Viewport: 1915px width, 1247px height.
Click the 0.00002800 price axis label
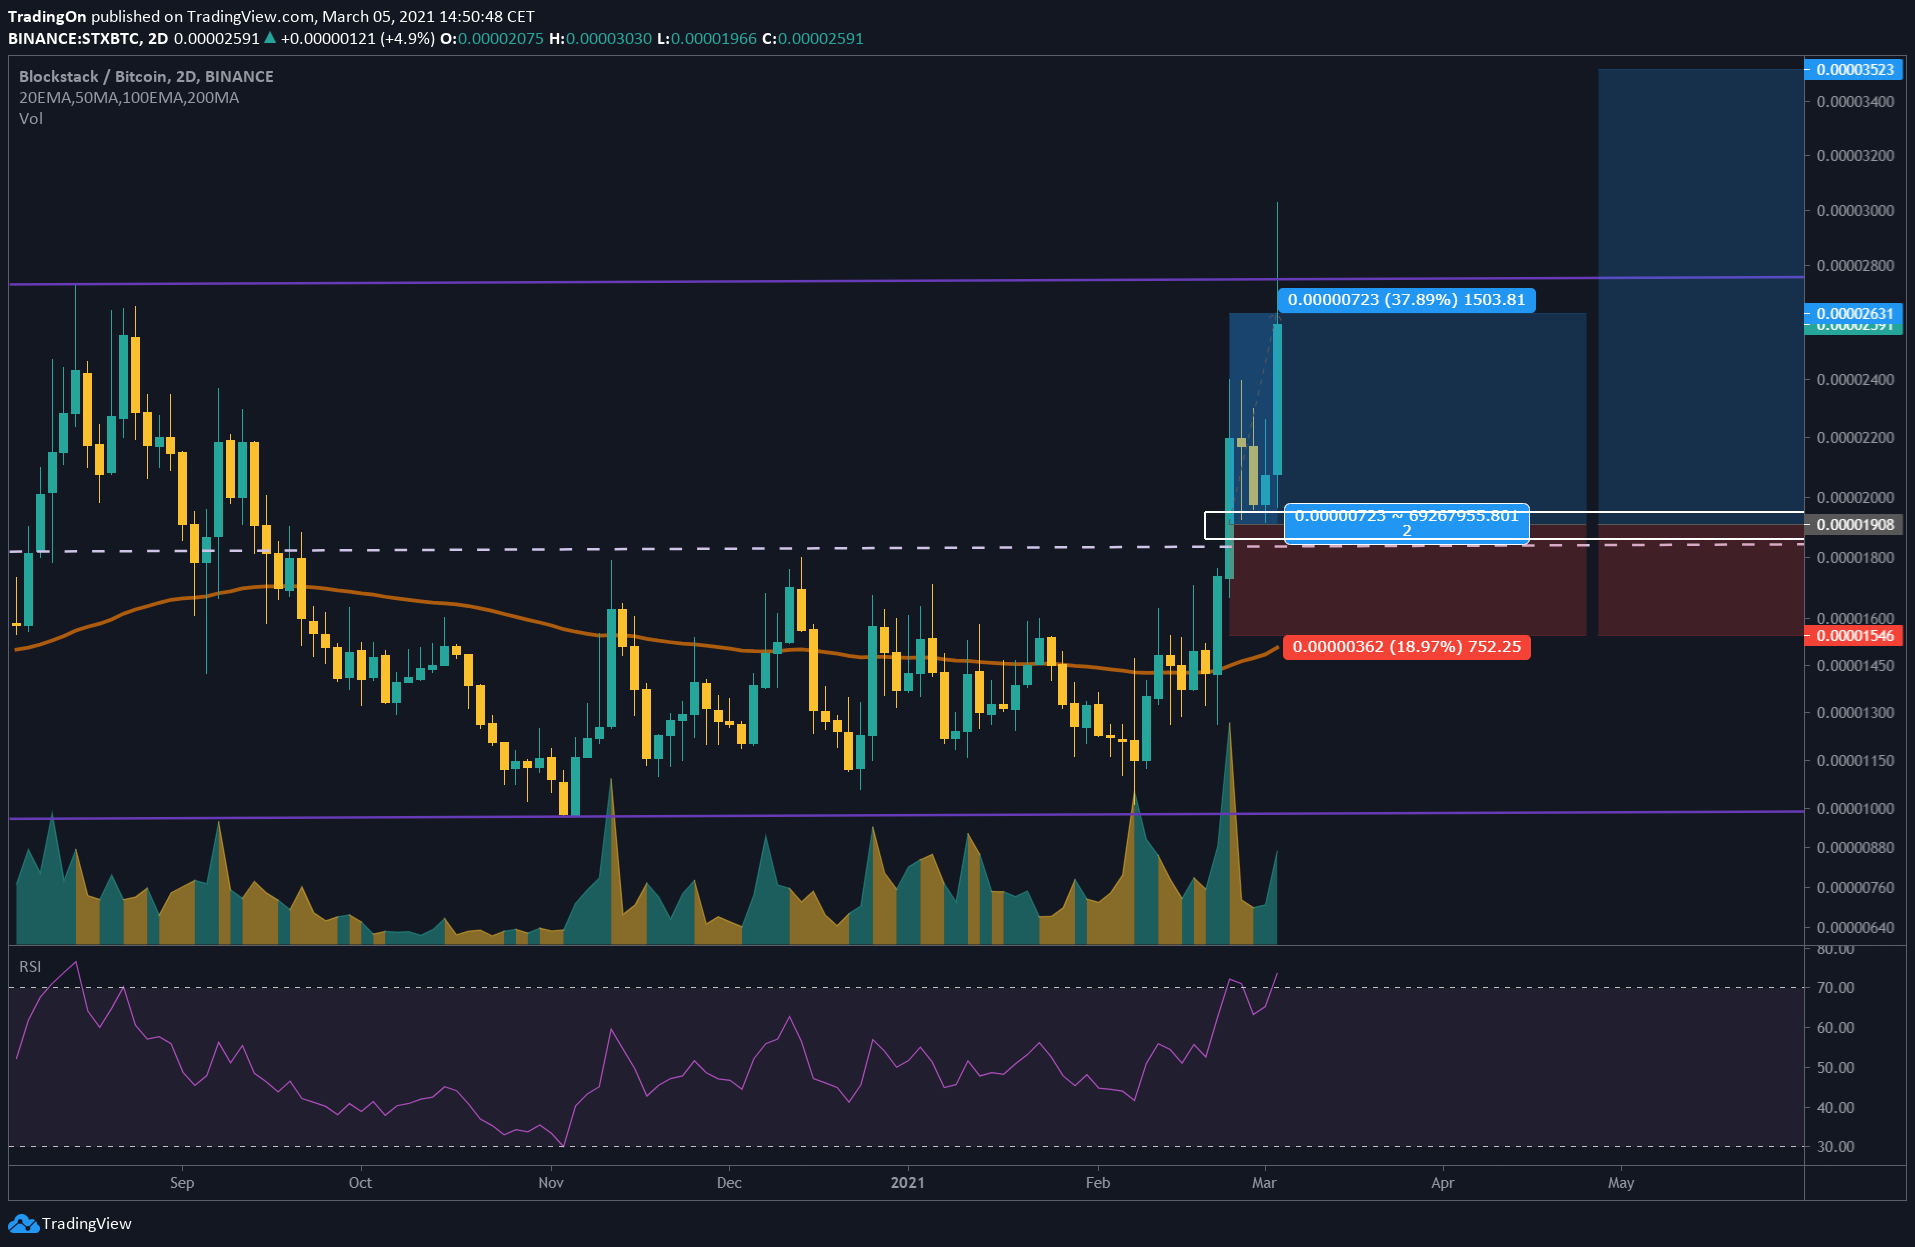pyautogui.click(x=1855, y=265)
